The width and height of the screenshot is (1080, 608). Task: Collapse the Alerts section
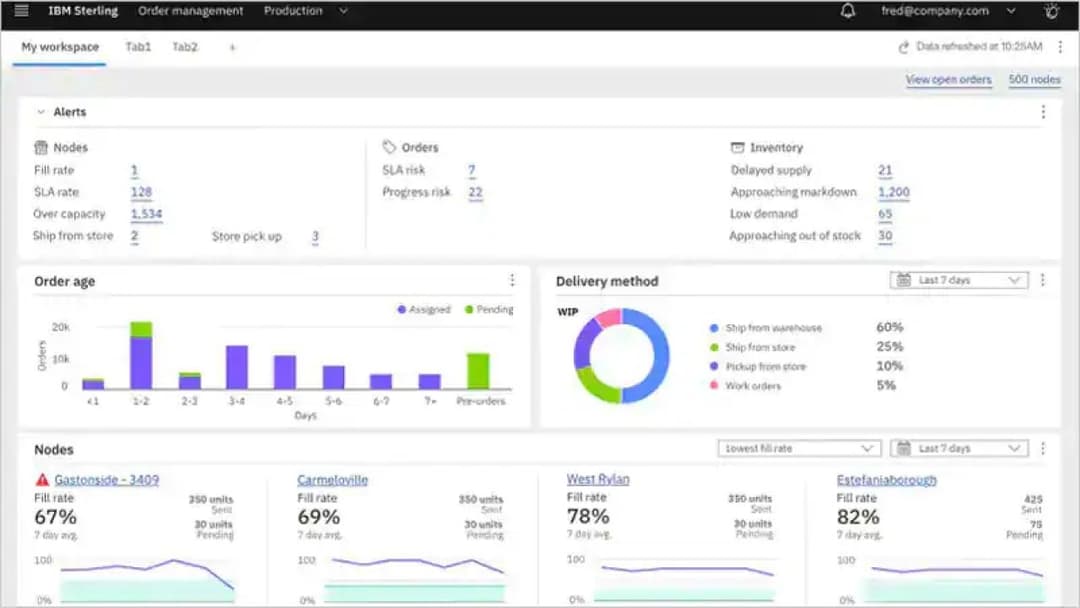tap(41, 112)
